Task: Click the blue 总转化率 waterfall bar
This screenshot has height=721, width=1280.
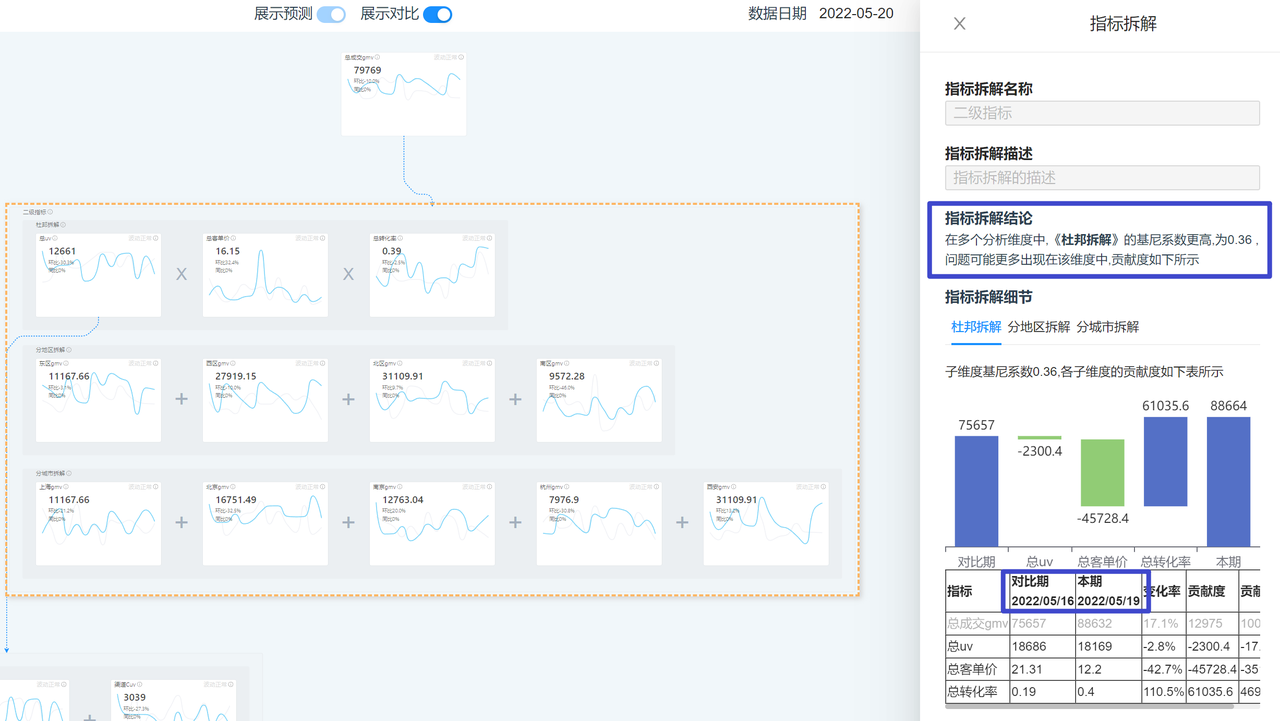Action: 1165,462
